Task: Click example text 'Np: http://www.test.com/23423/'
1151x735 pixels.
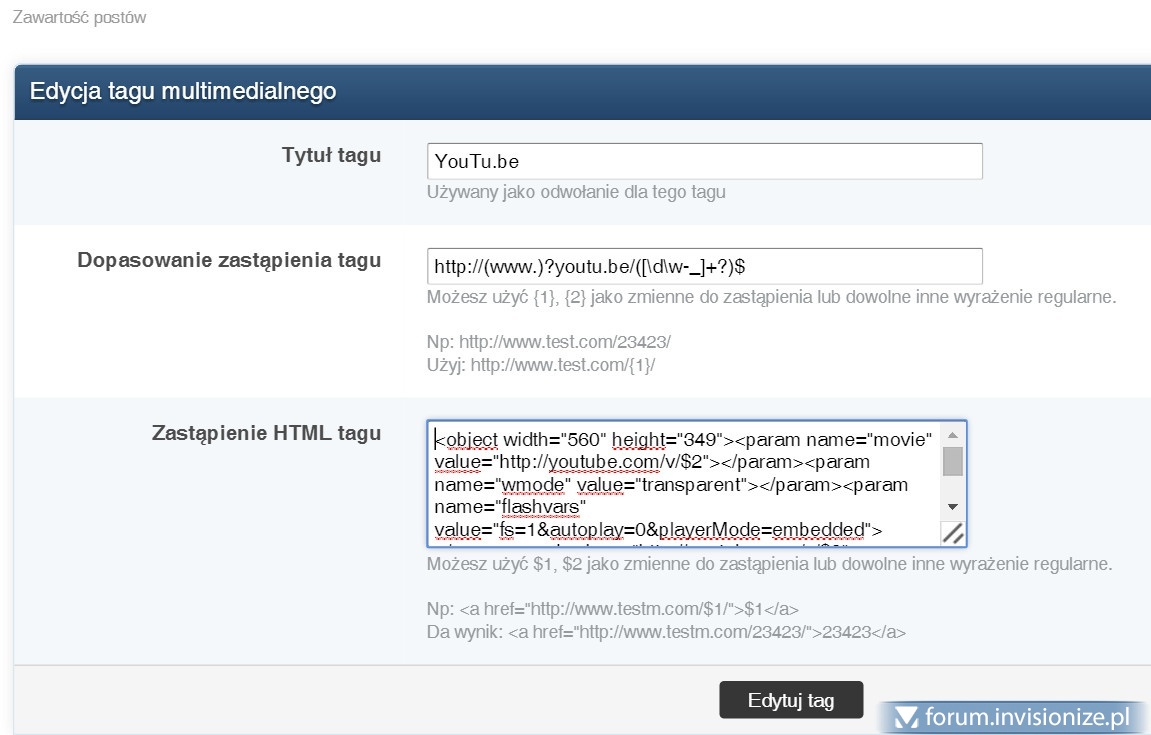Action: [x=548, y=341]
